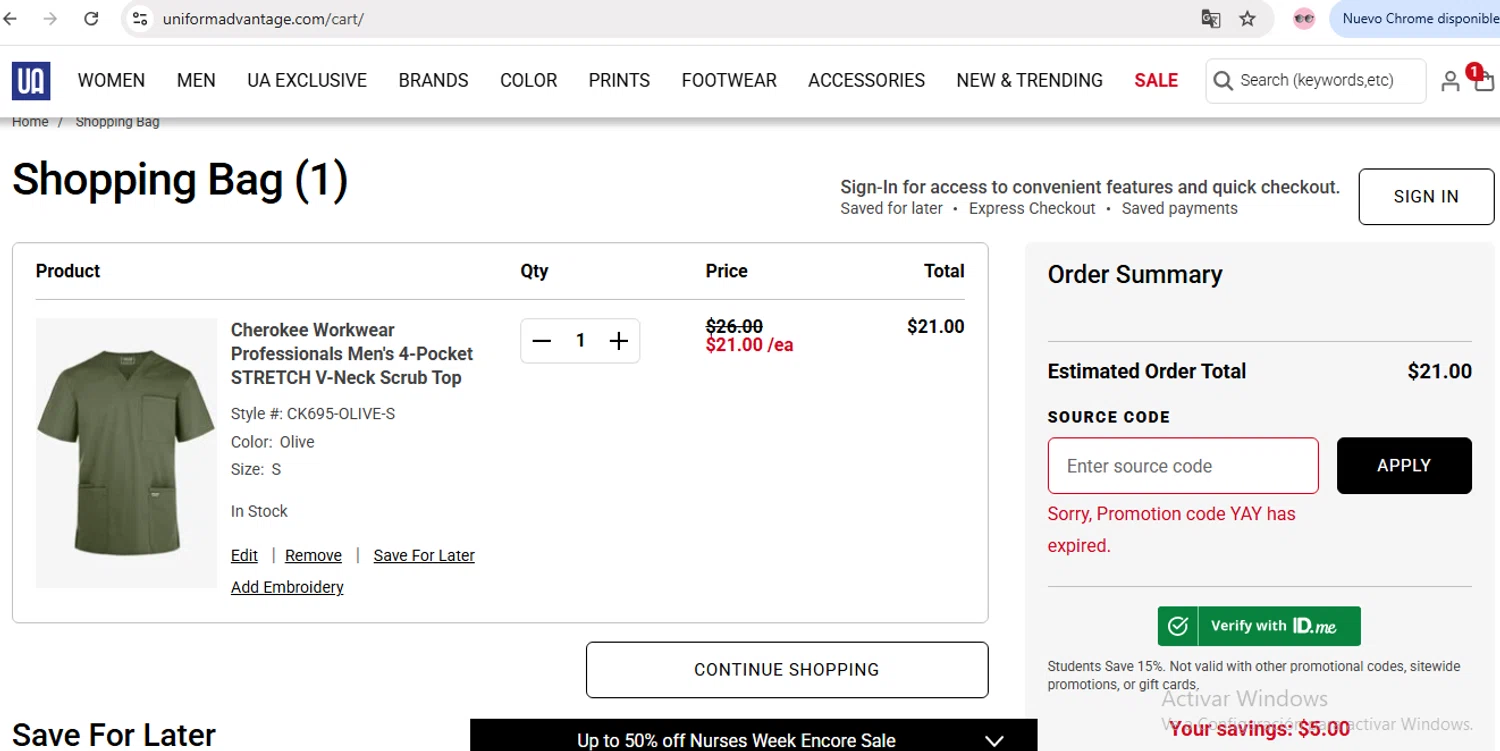Click the olive scrub top thumbnail
This screenshot has width=1500, height=751.
126,453
